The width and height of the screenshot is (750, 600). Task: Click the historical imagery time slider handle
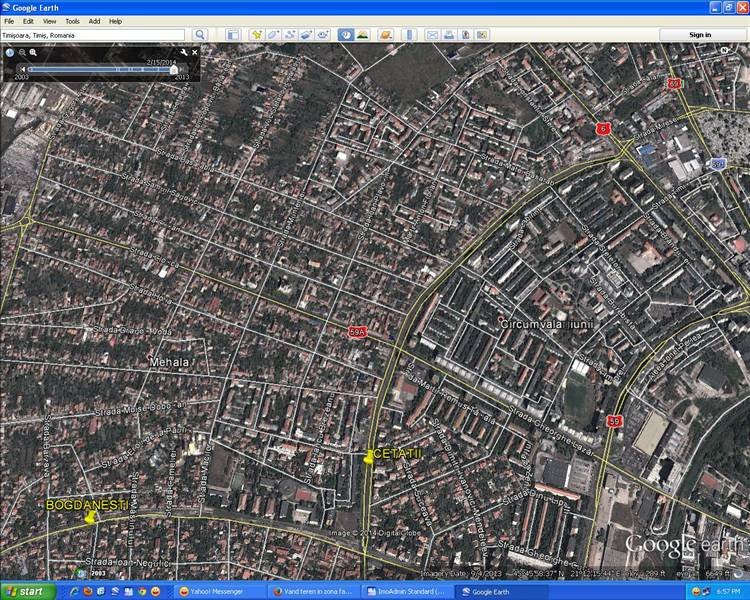pyautogui.click(x=174, y=69)
